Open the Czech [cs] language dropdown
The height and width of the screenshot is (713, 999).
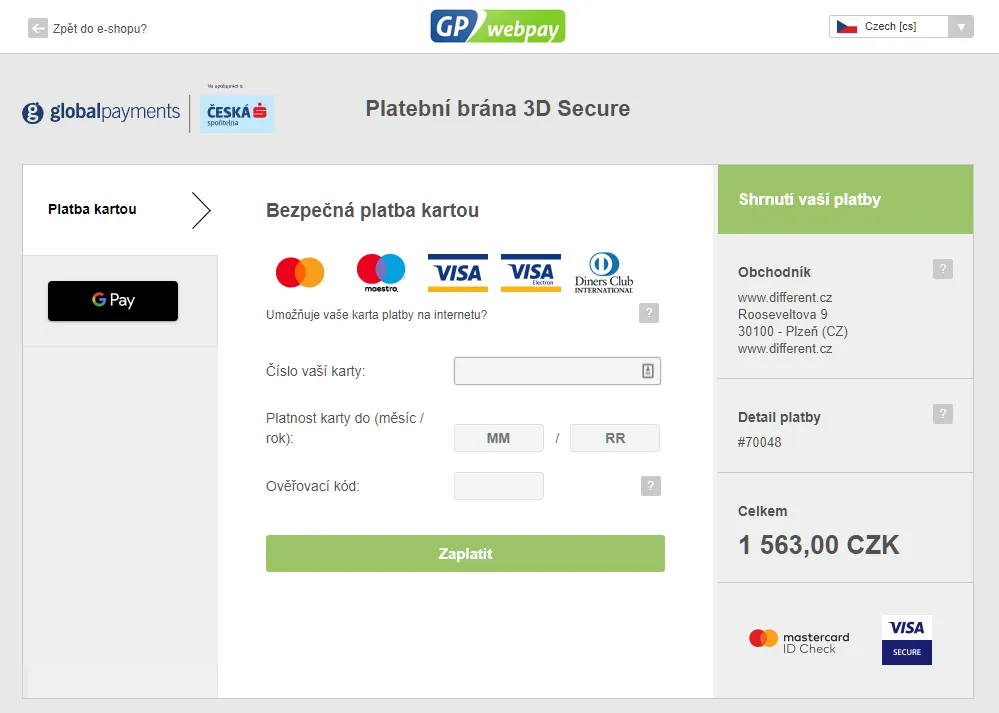[x=901, y=27]
